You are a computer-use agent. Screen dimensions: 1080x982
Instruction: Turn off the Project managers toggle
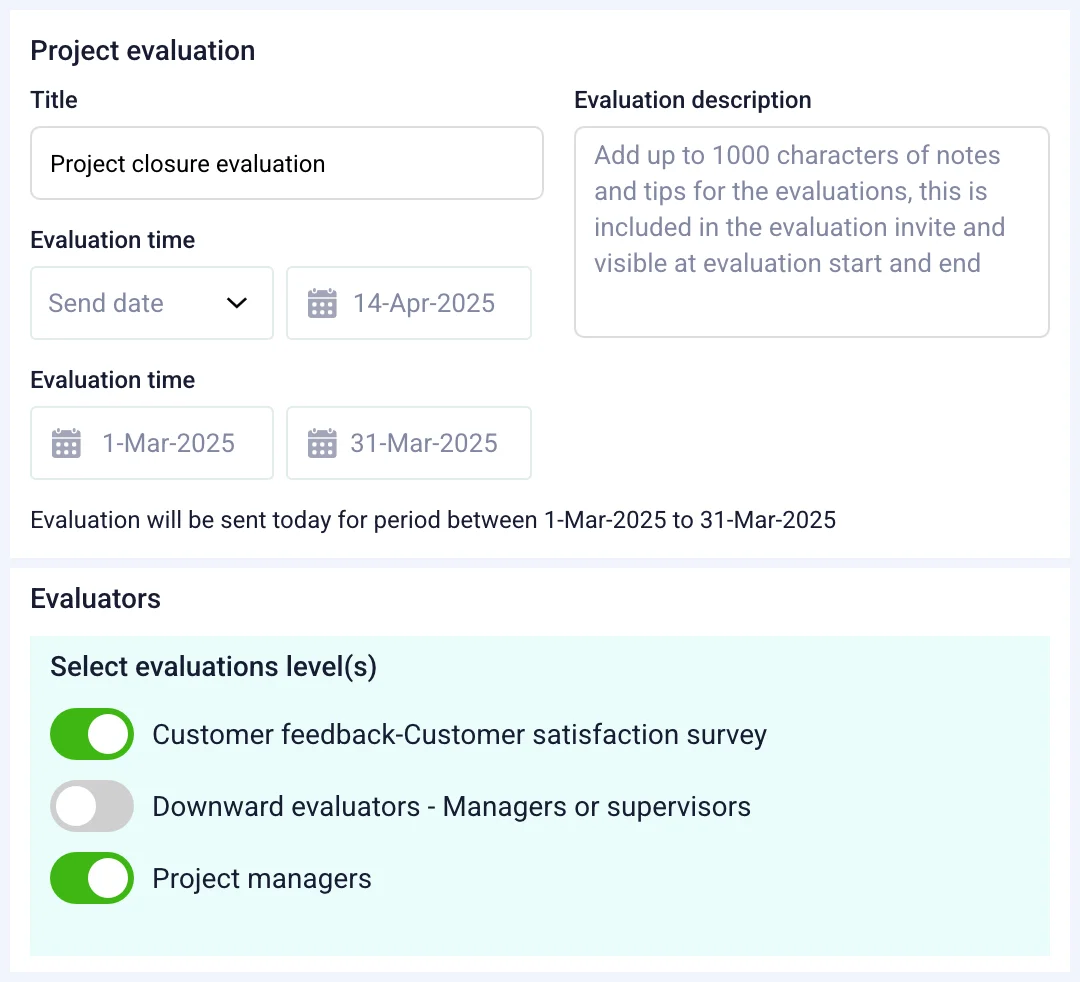pos(91,877)
